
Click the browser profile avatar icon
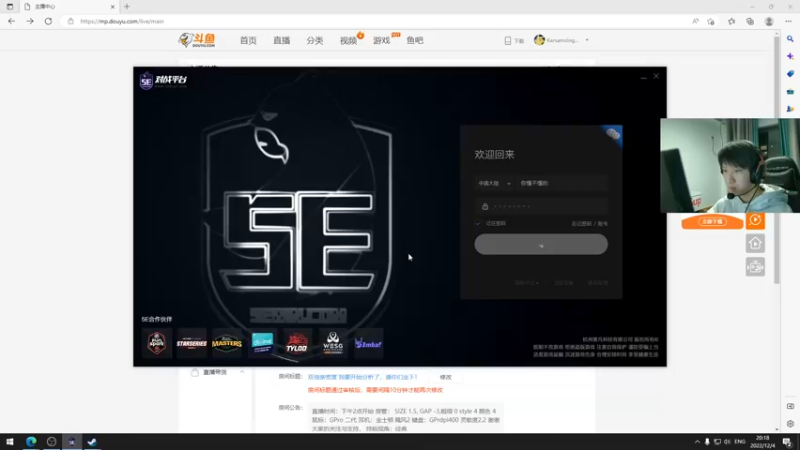coord(769,21)
